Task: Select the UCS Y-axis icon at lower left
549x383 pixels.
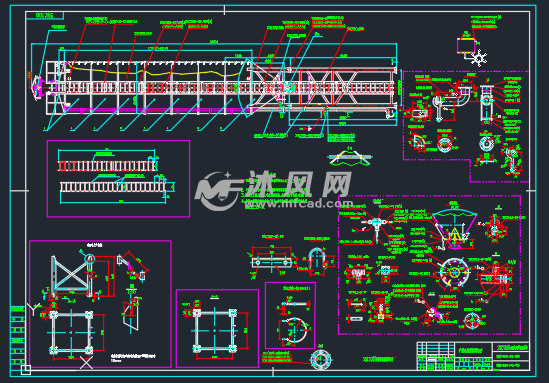Action: coord(34,308)
